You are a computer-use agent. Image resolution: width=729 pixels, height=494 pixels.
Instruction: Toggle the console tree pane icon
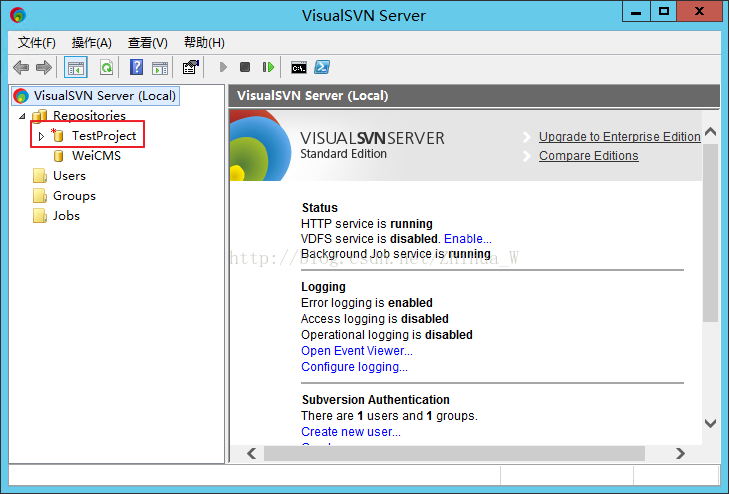click(x=76, y=67)
